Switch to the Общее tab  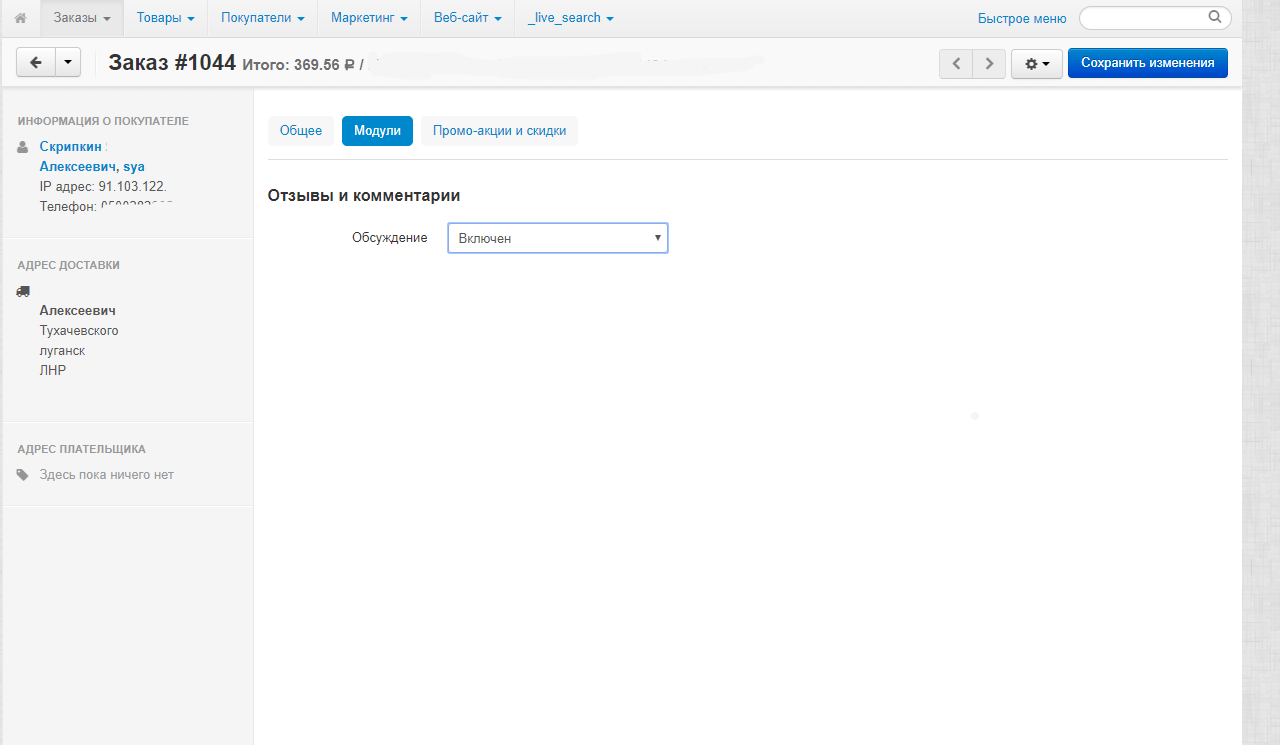pyautogui.click(x=301, y=131)
